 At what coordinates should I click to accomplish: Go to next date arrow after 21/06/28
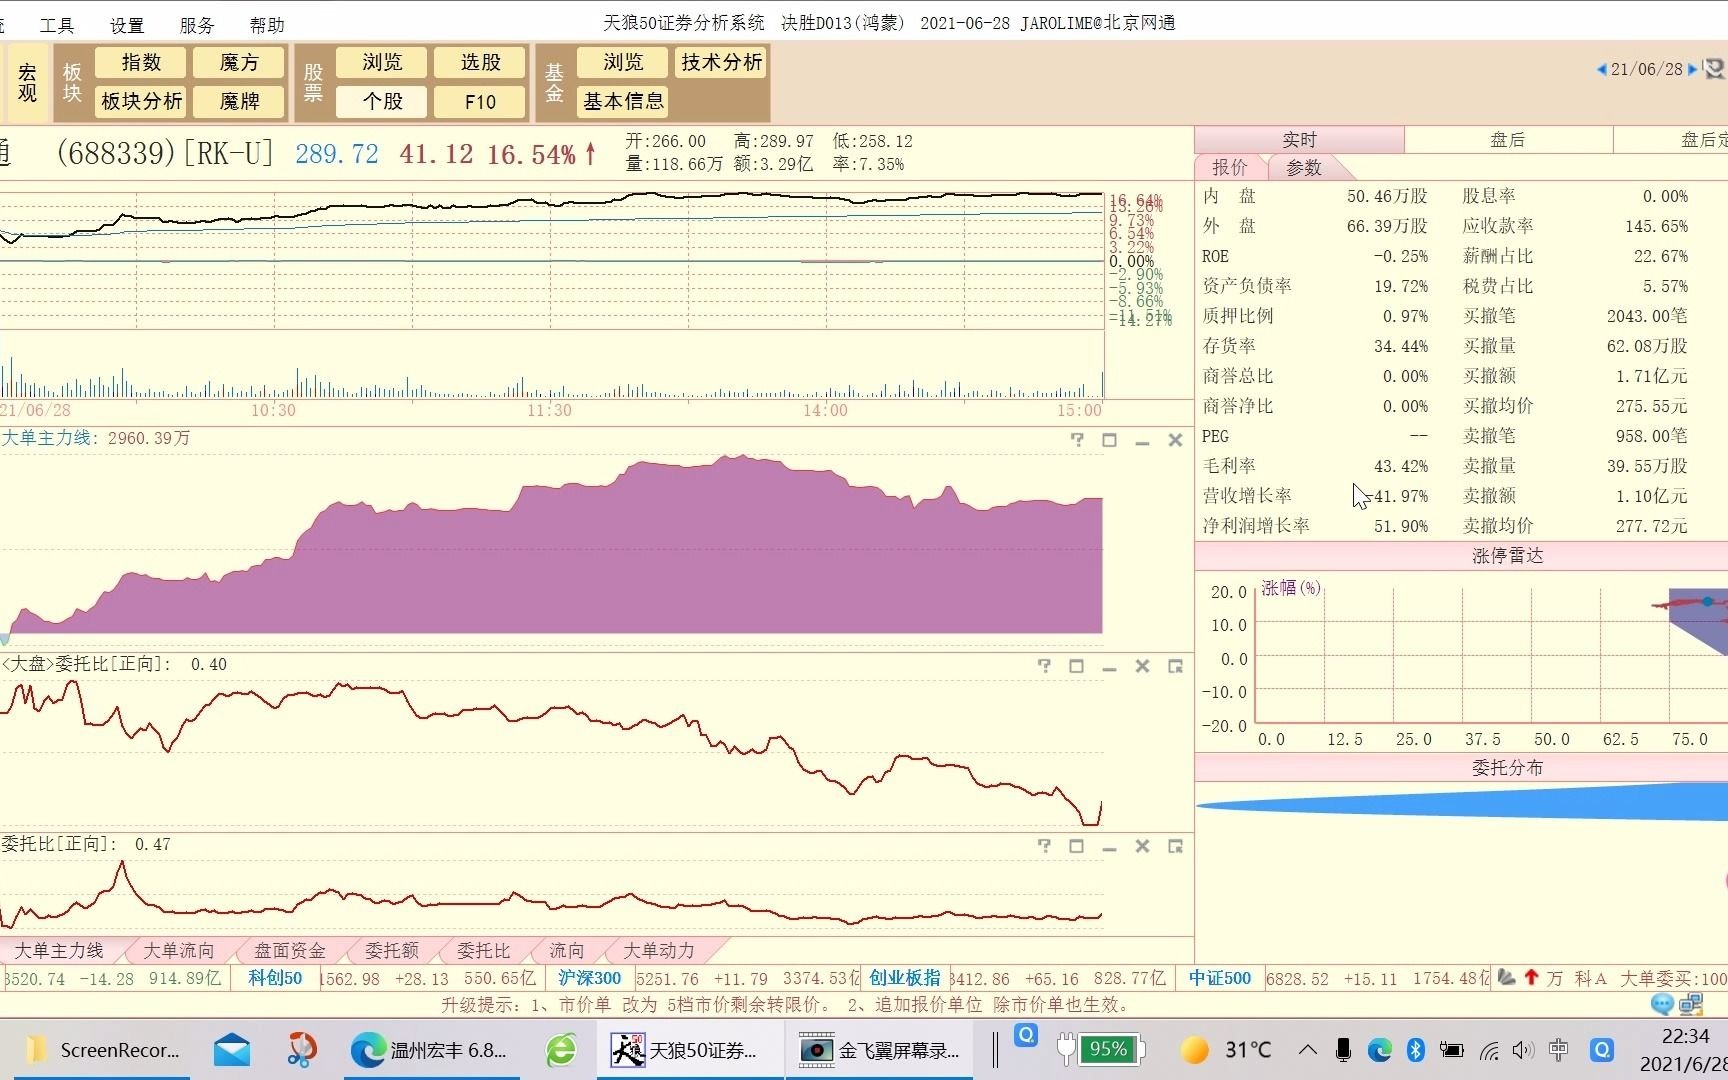(x=1692, y=69)
